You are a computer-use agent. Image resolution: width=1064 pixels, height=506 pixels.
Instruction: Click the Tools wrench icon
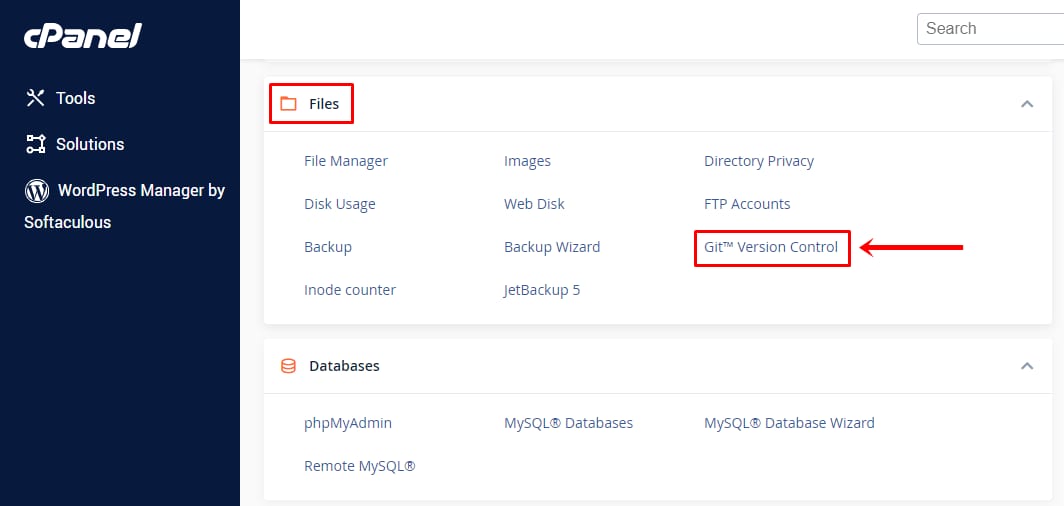point(36,98)
